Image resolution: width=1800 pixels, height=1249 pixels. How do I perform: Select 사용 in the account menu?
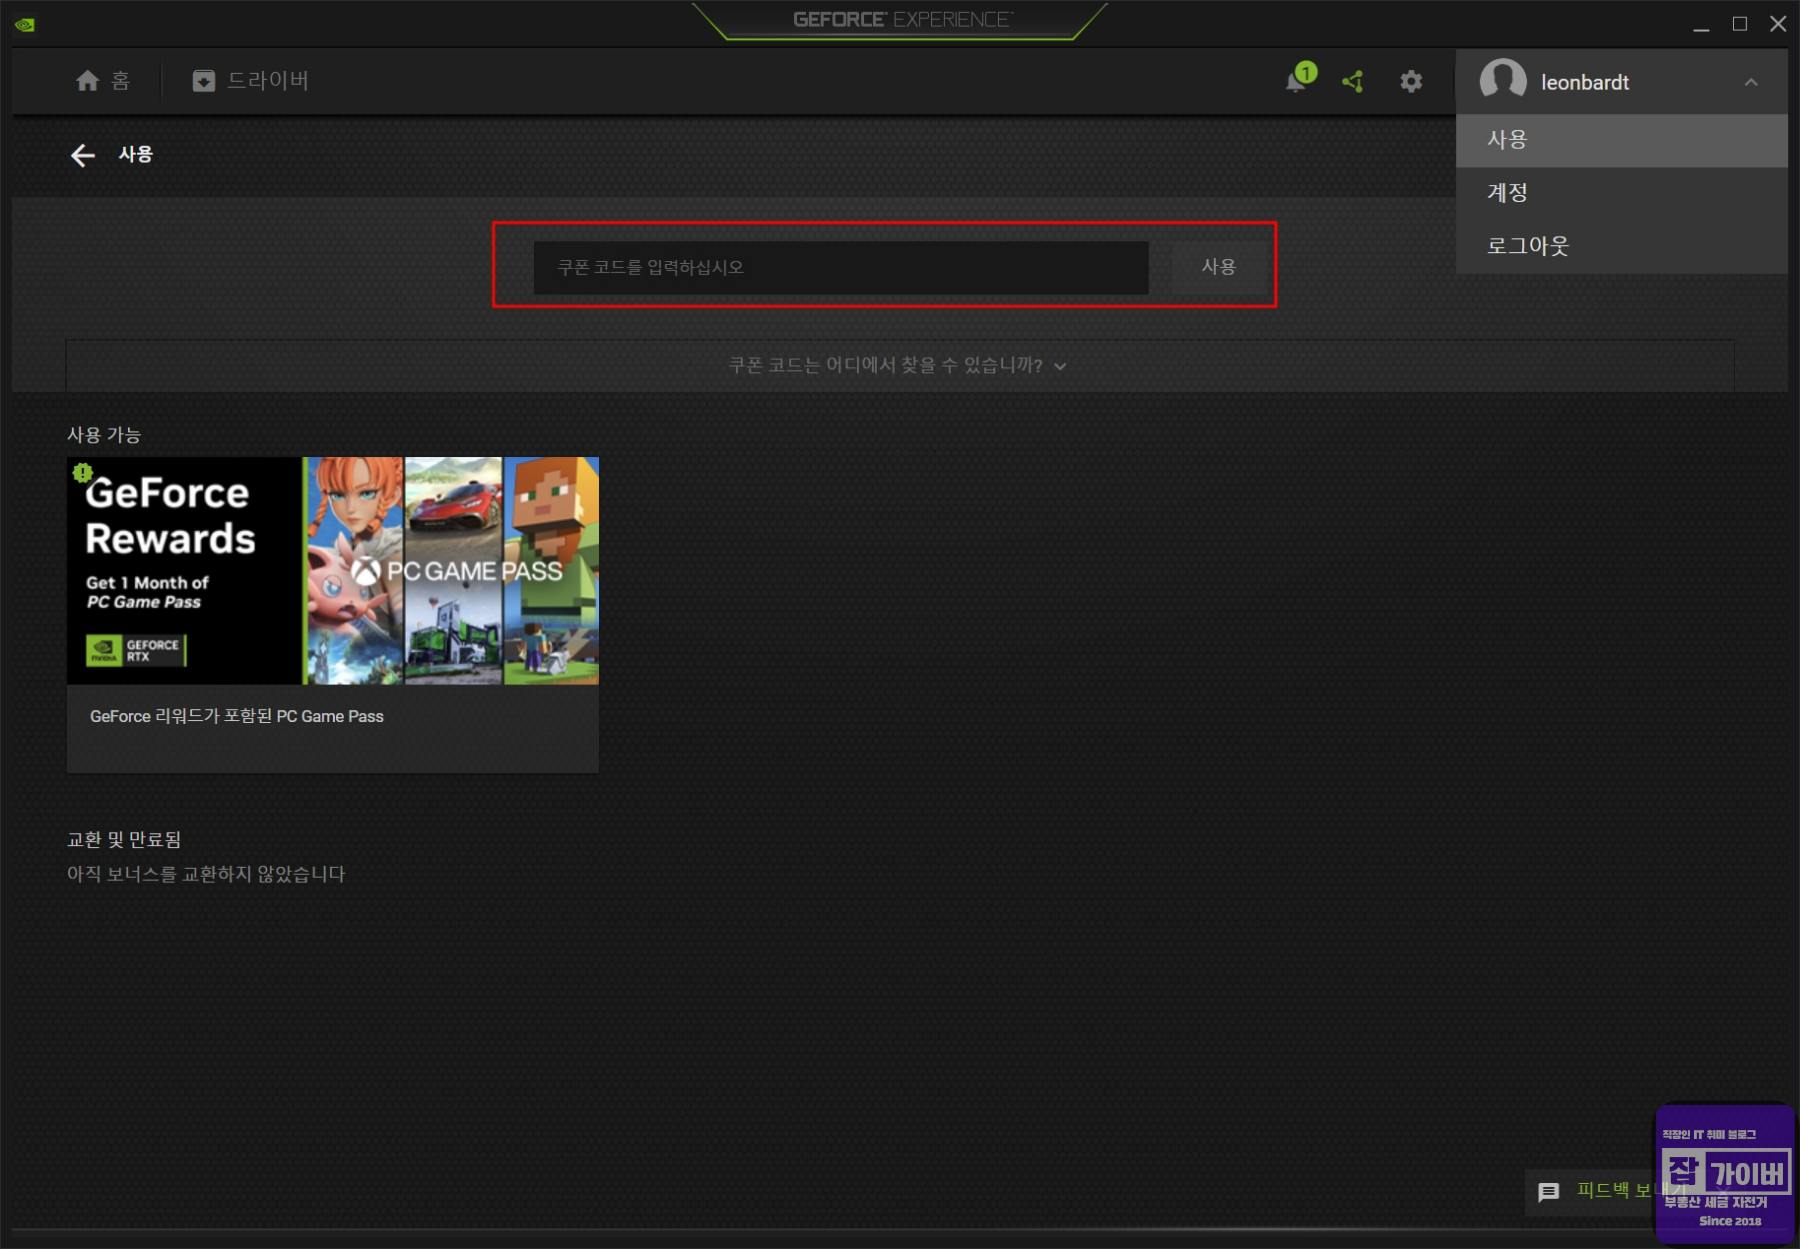click(x=1622, y=140)
